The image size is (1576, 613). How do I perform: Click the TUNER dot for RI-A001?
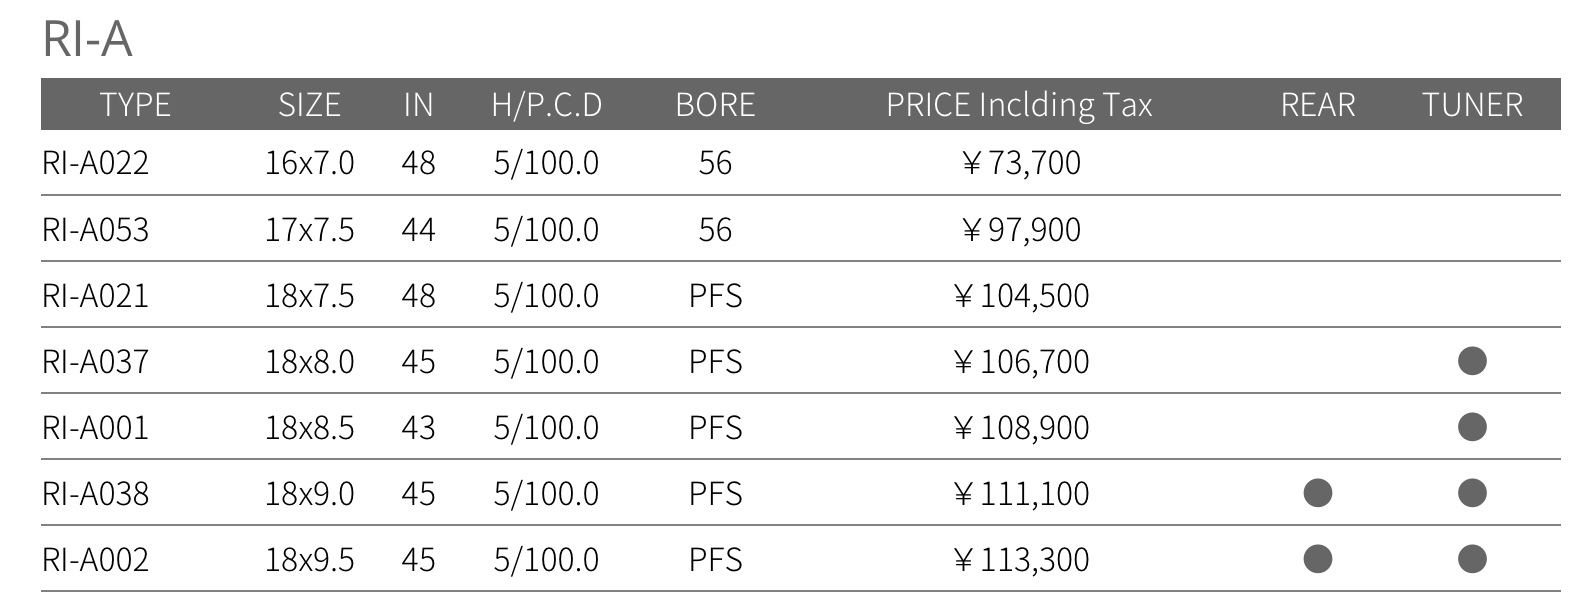click(x=1472, y=427)
